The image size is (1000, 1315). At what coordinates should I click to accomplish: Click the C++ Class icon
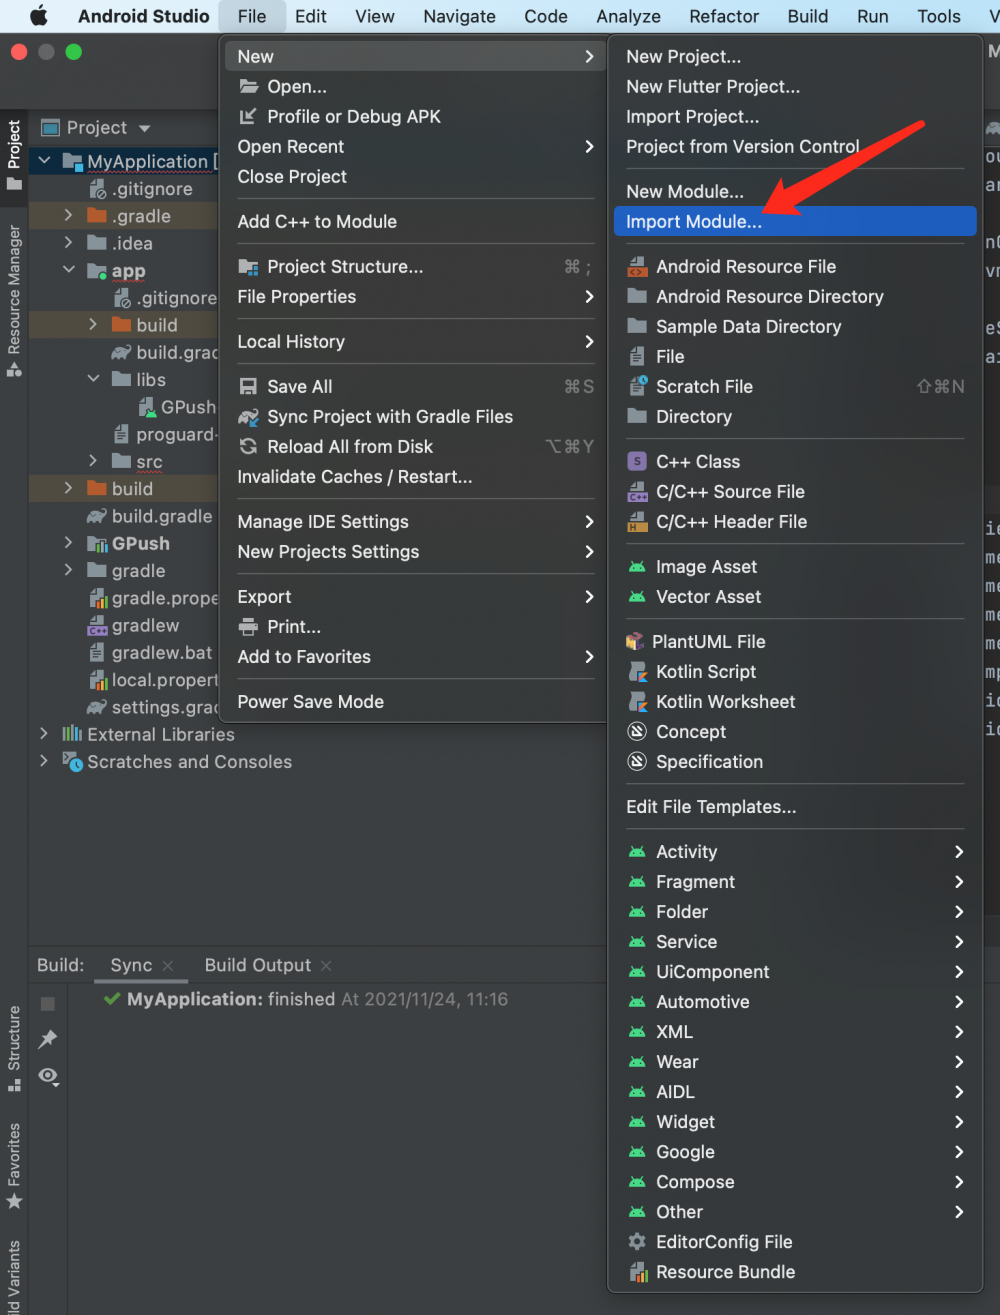click(x=637, y=461)
